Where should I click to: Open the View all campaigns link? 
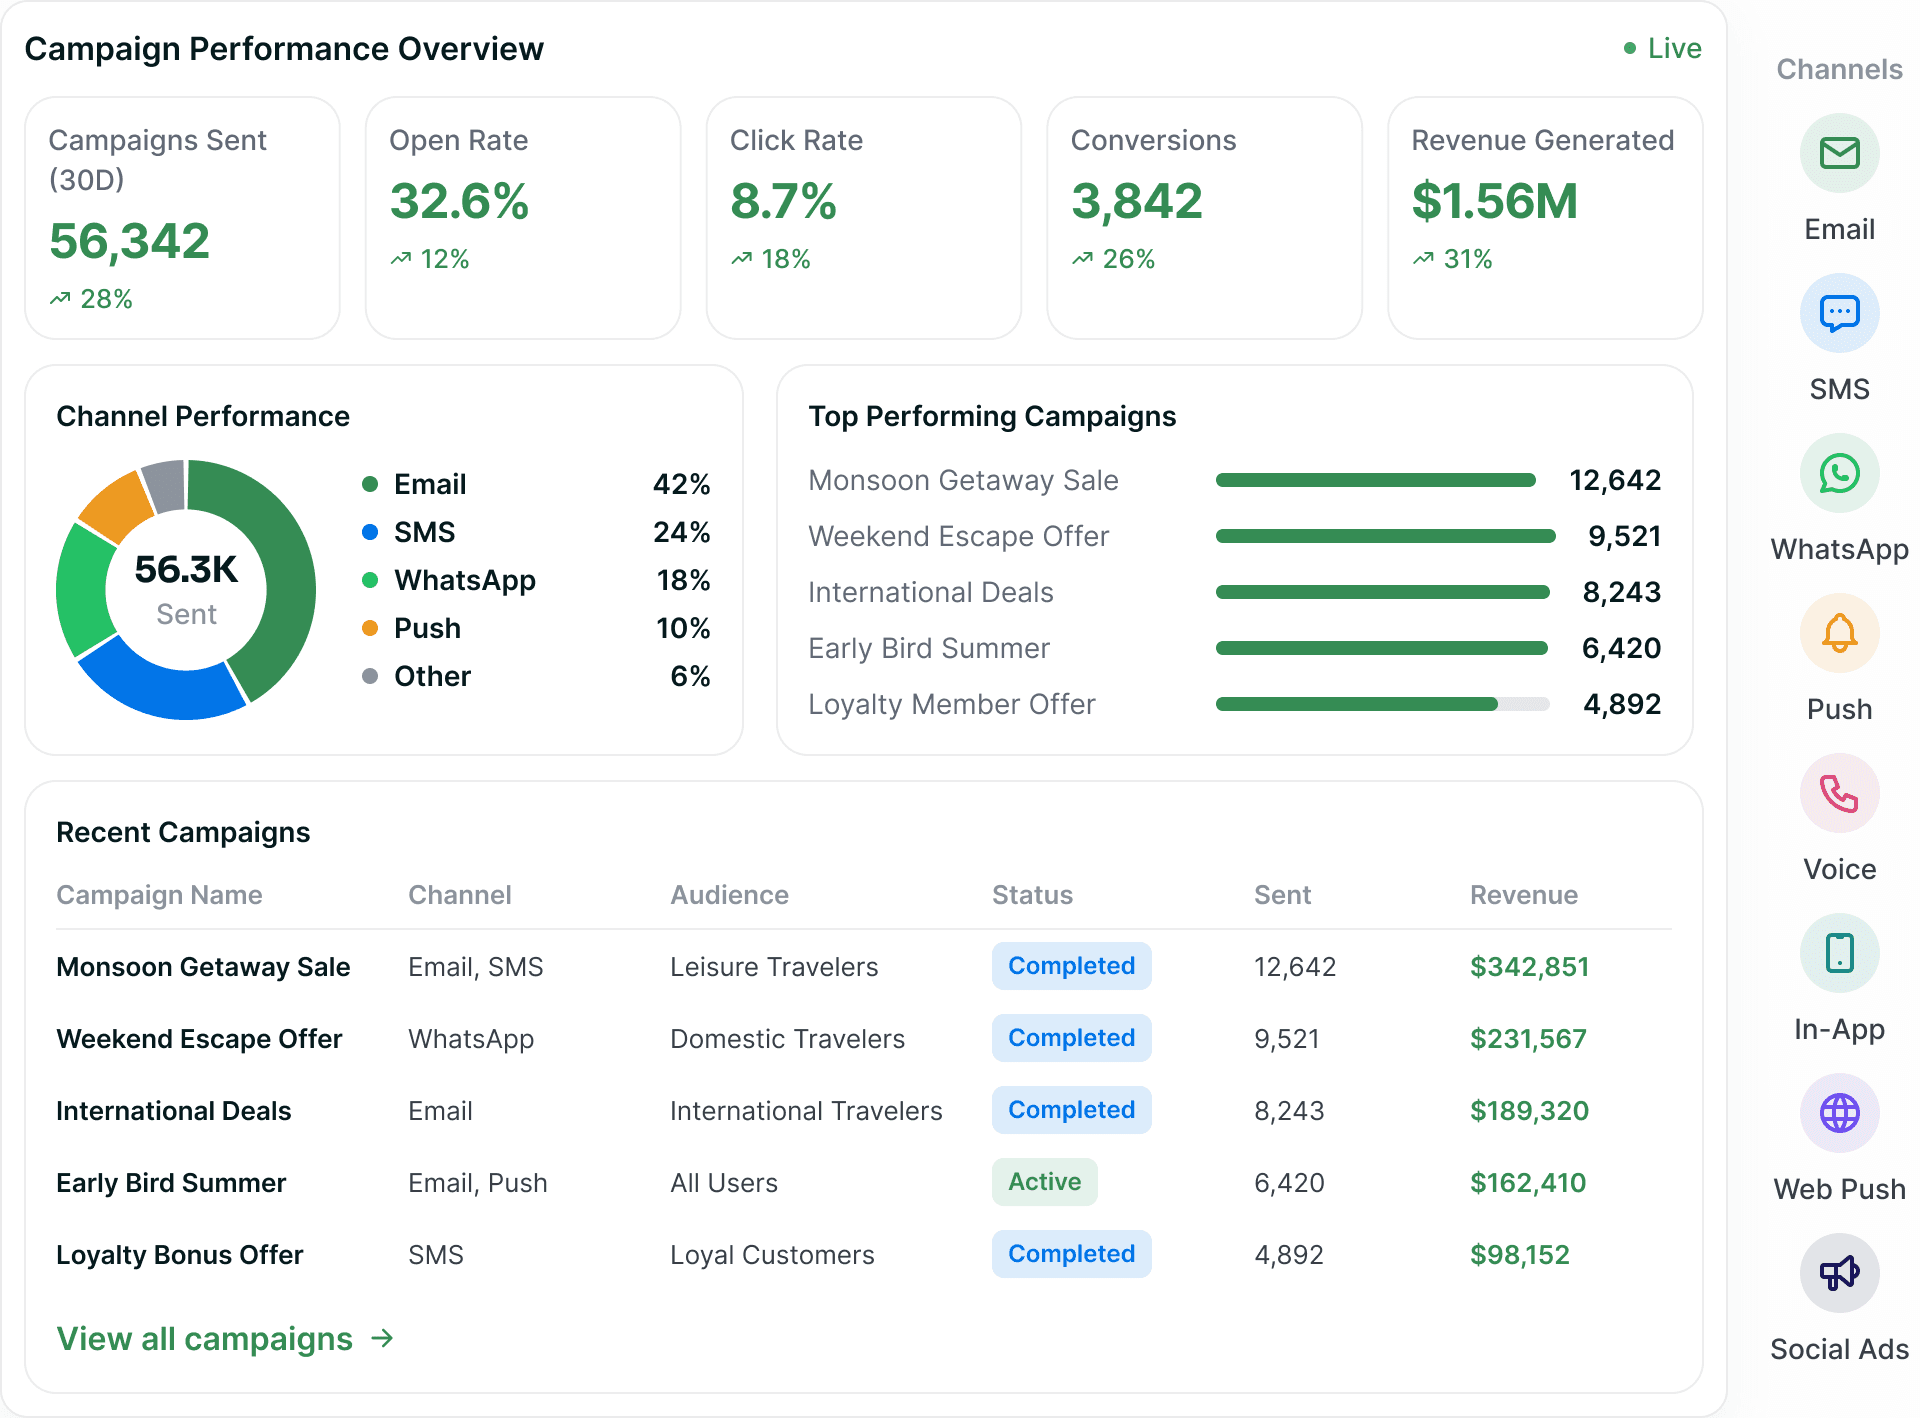coord(225,1338)
